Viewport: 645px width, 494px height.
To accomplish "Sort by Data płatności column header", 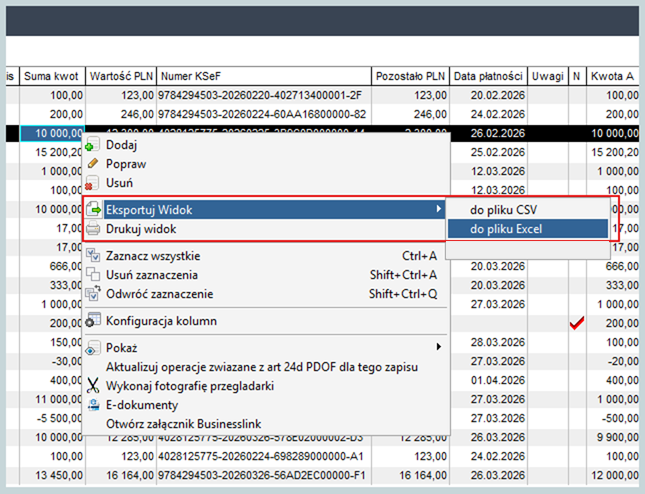I will [488, 76].
